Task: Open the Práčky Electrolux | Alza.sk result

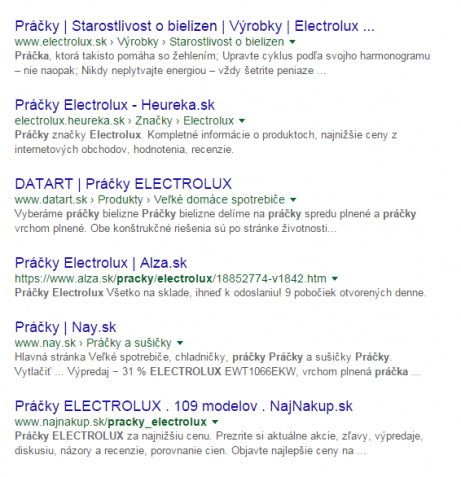Action: [101, 263]
